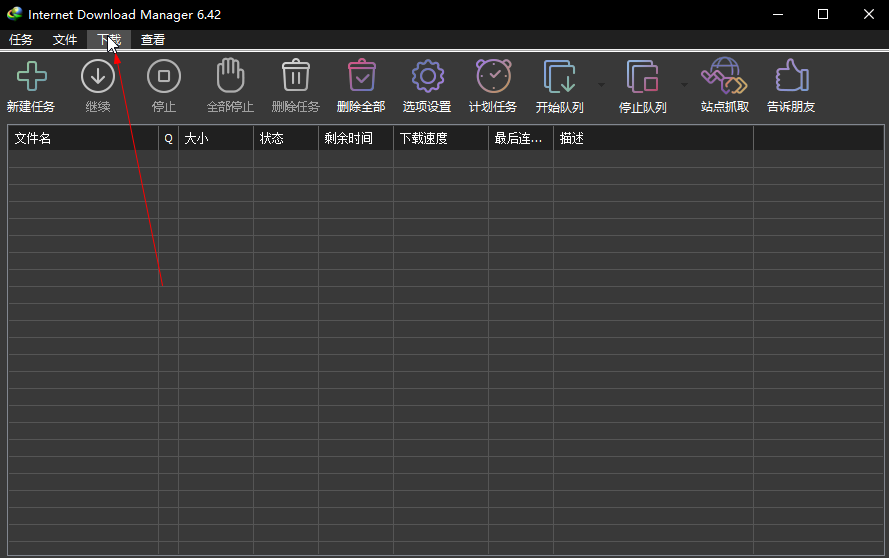
Task: Open 计划任务 clock icon
Action: click(x=493, y=75)
